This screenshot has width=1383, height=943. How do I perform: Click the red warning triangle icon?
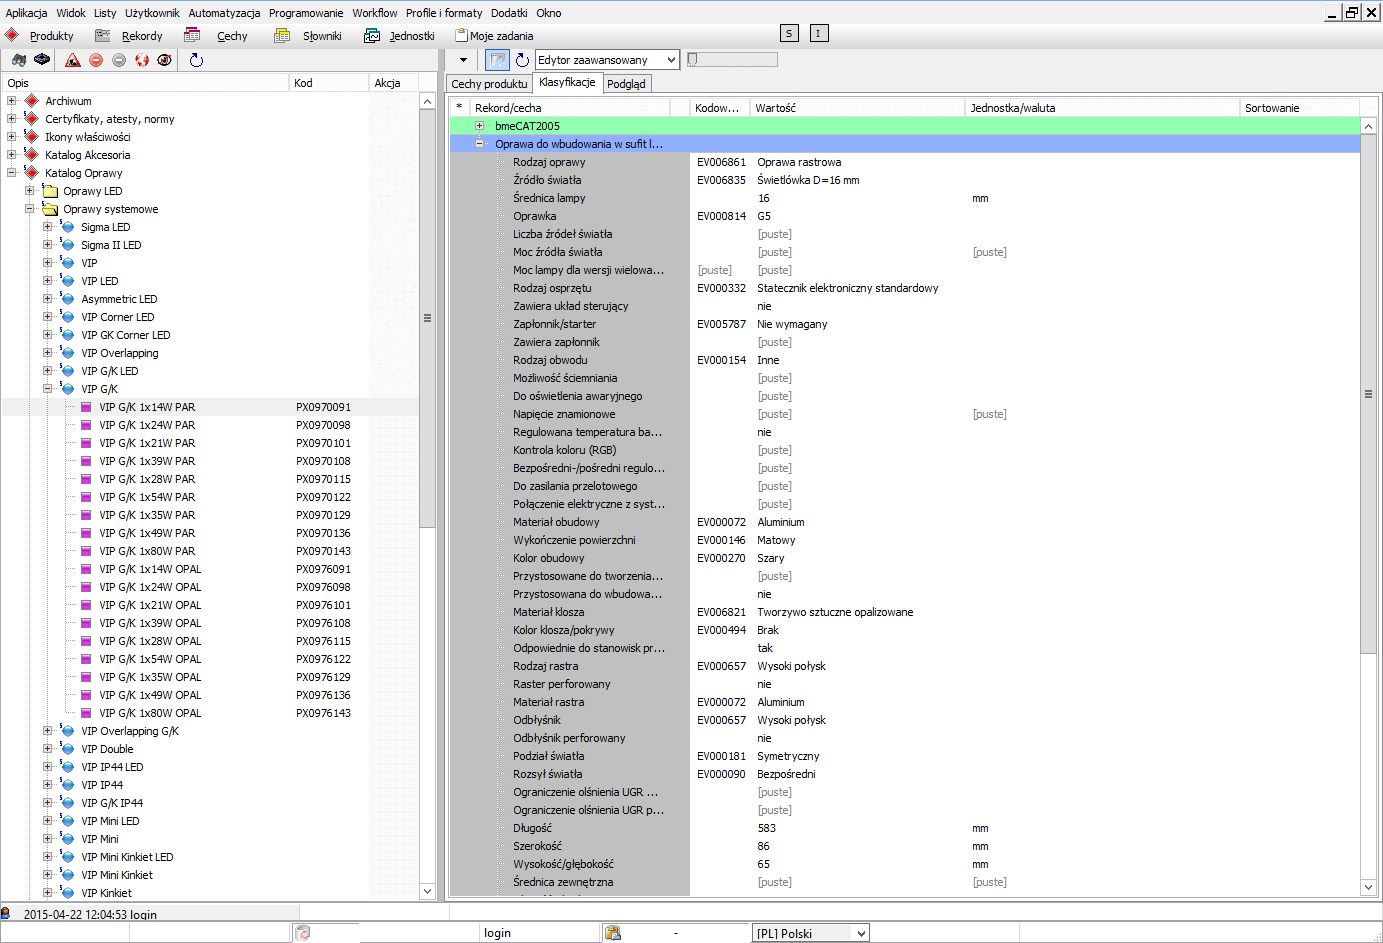tap(72, 60)
